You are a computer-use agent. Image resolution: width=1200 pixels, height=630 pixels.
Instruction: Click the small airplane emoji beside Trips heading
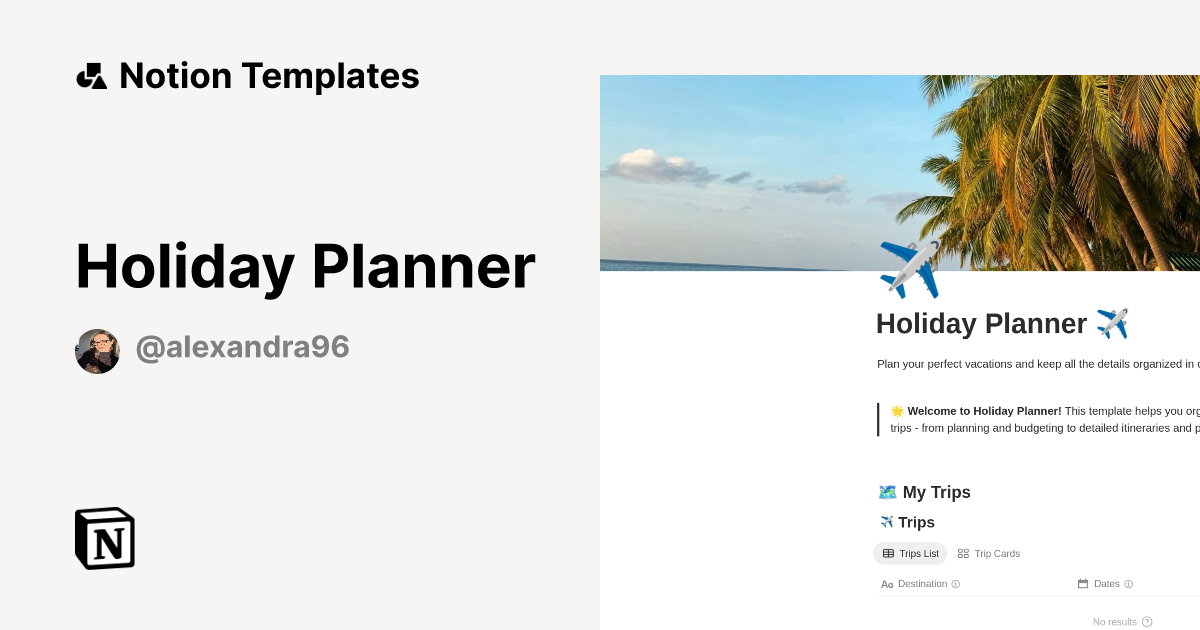coord(886,522)
